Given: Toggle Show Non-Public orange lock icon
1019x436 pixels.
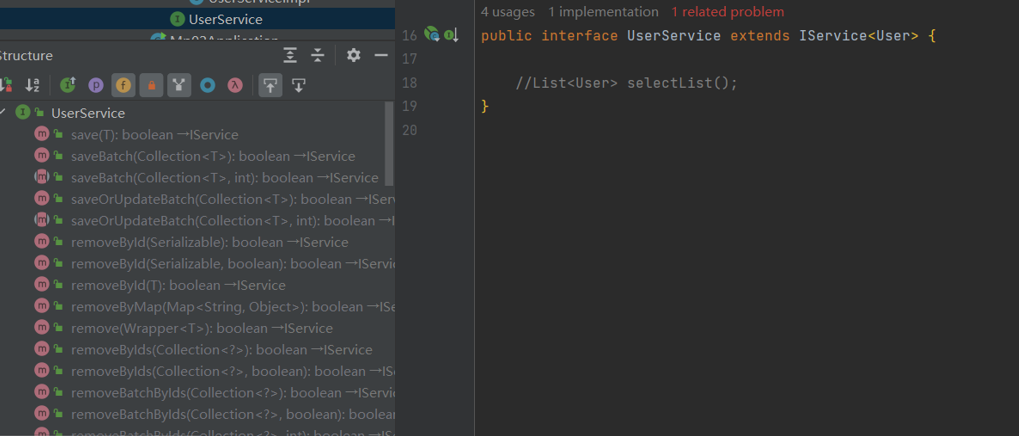Looking at the screenshot, I should (x=151, y=84).
